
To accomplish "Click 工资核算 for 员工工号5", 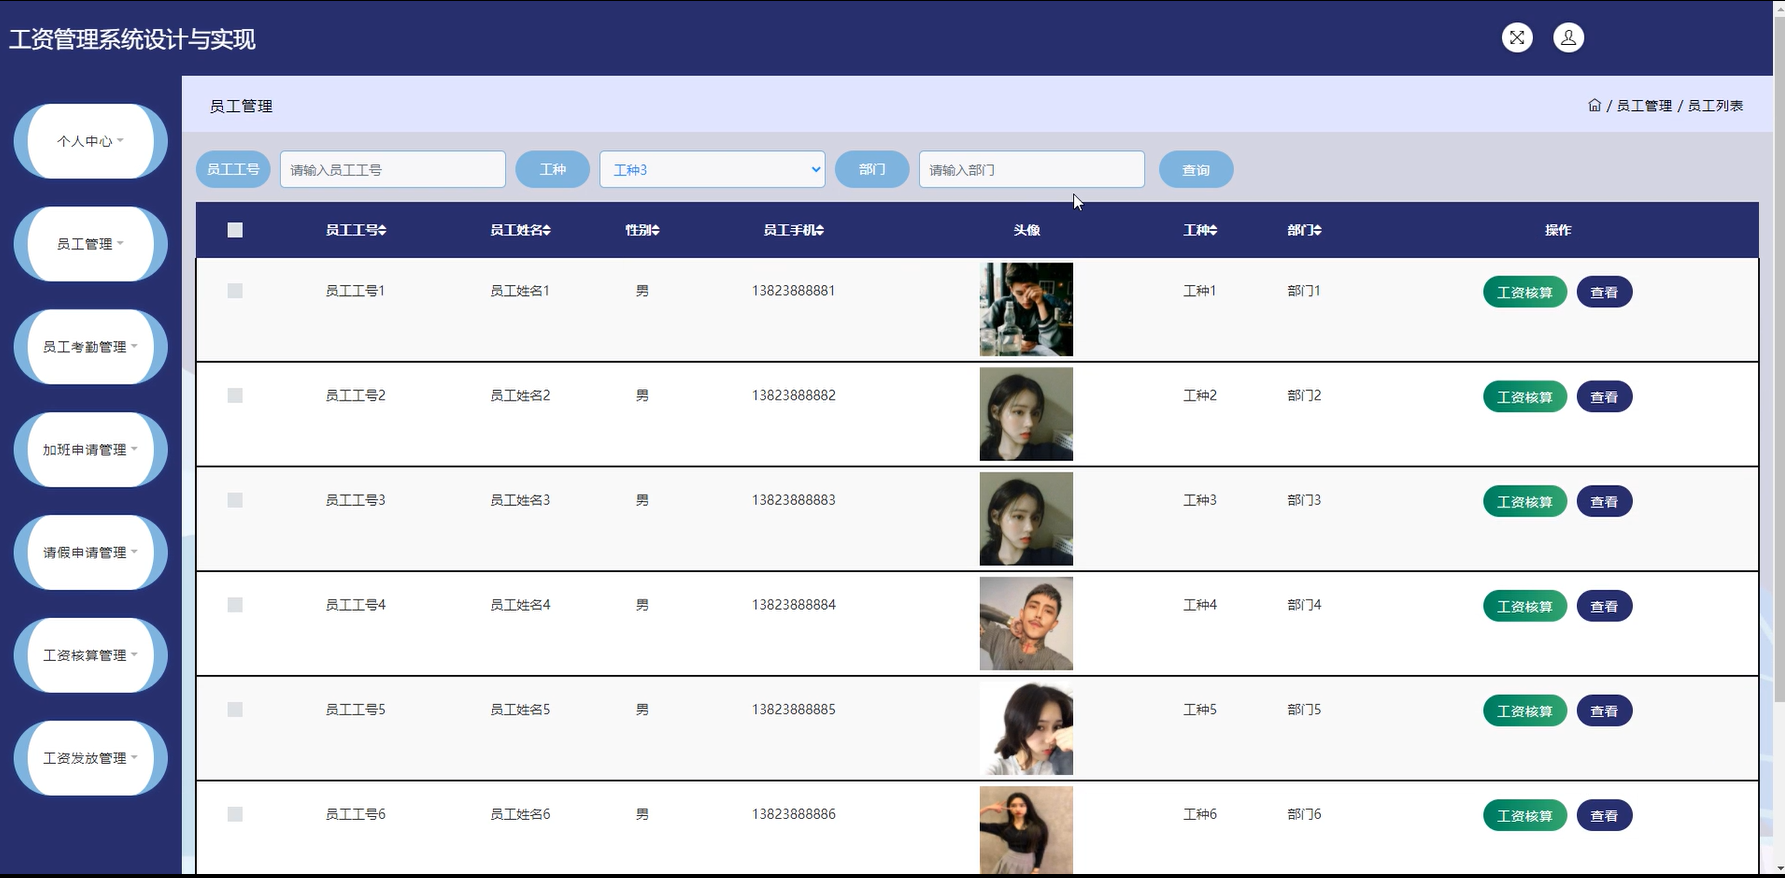I will (x=1525, y=711).
